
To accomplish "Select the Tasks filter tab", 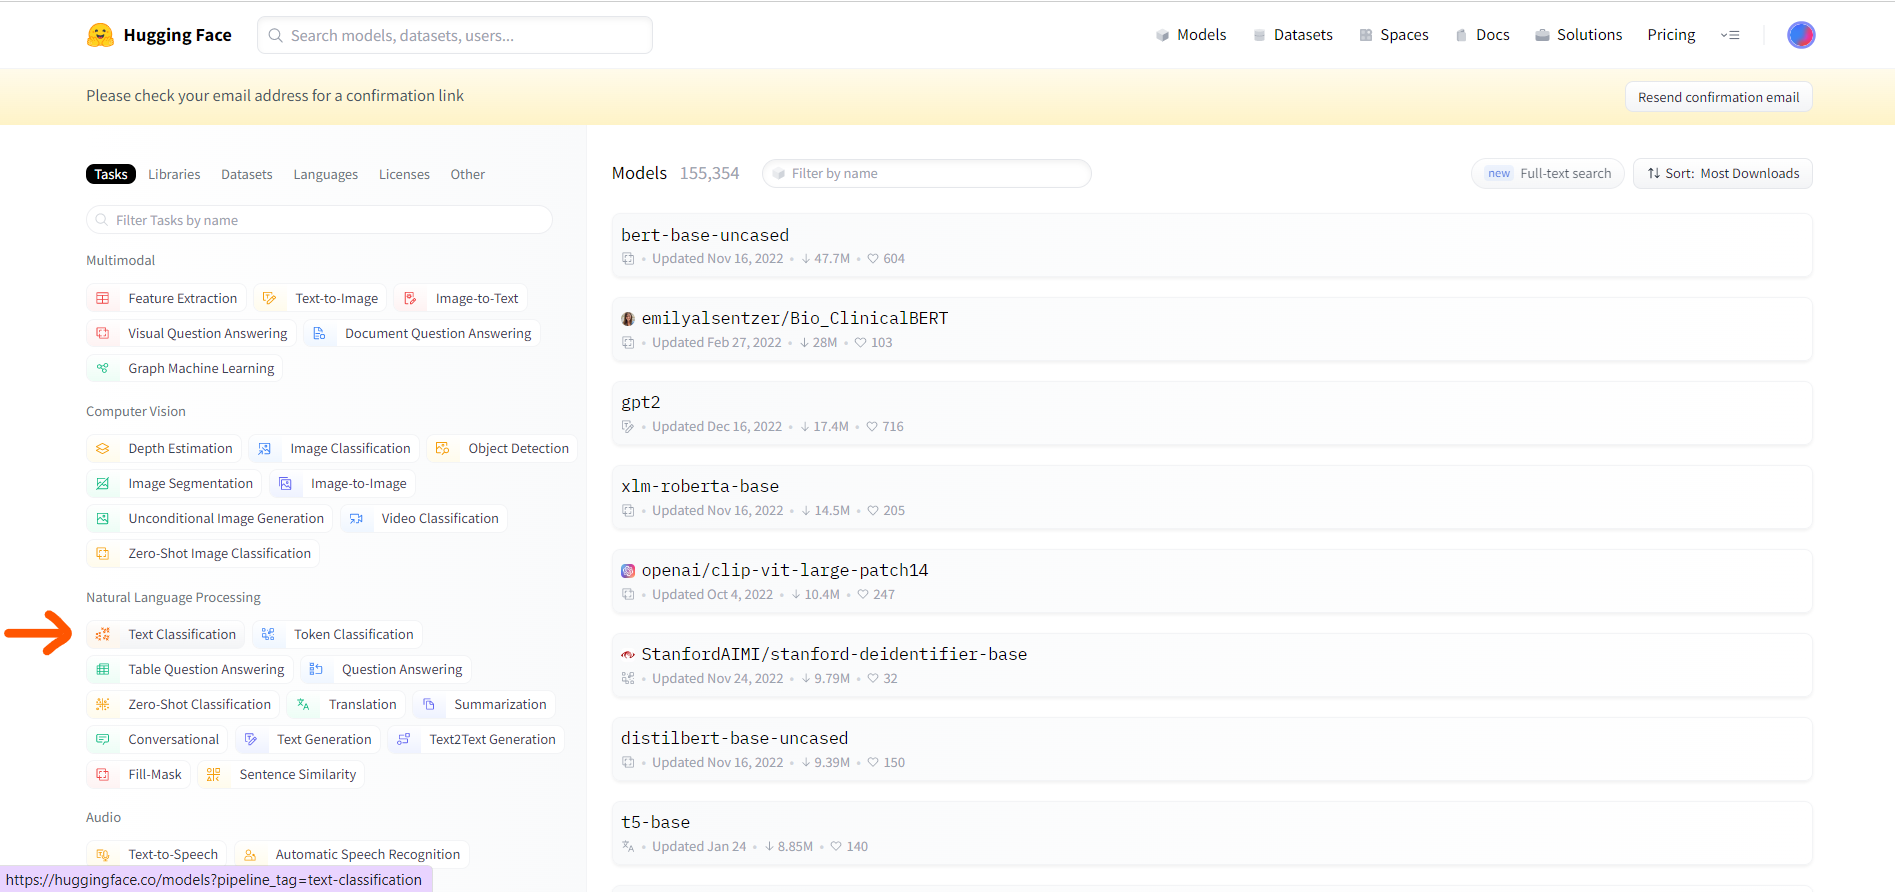I will tap(111, 174).
